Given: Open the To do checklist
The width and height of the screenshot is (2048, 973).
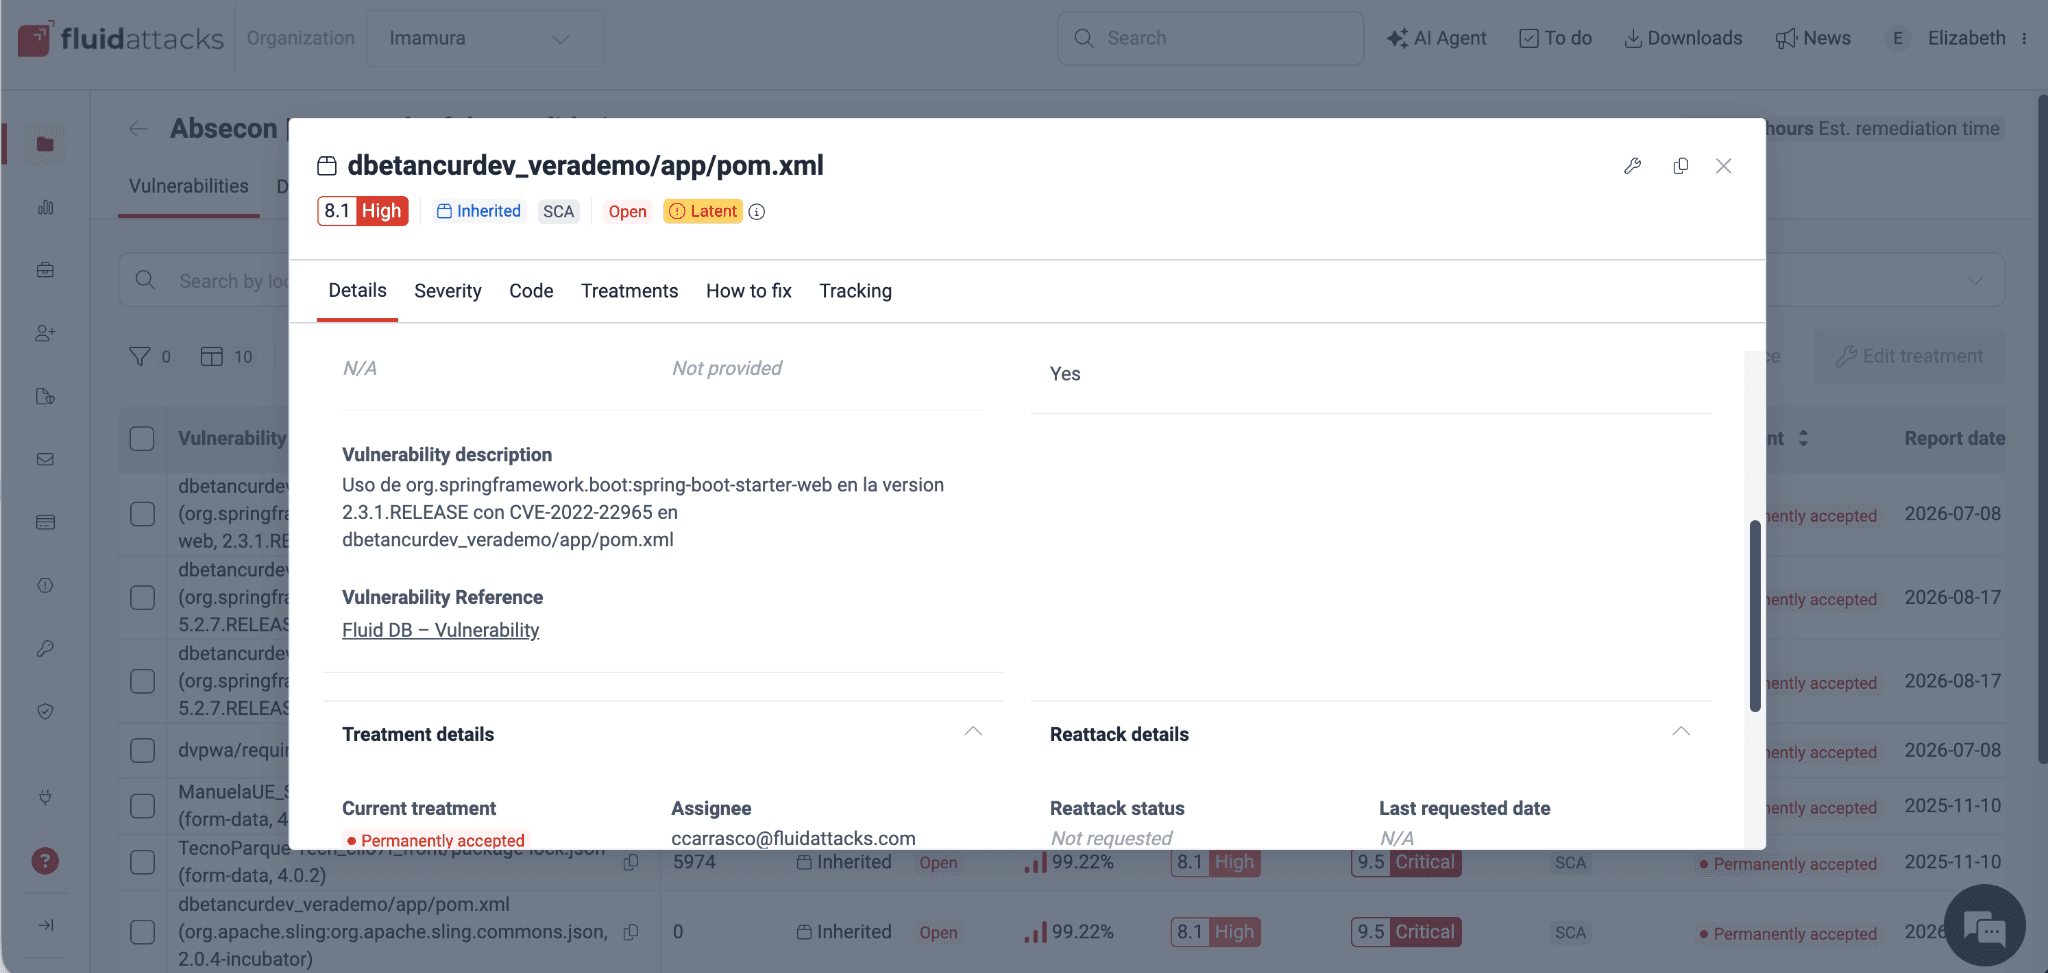Looking at the screenshot, I should tap(1555, 38).
